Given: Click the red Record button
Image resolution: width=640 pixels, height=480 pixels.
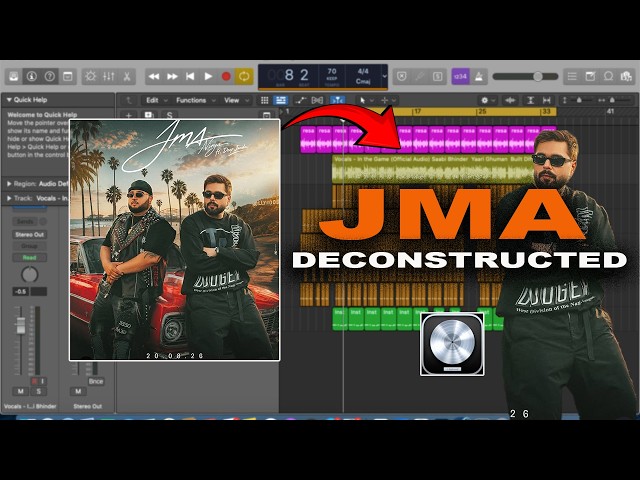Looking at the screenshot, I should [226, 76].
